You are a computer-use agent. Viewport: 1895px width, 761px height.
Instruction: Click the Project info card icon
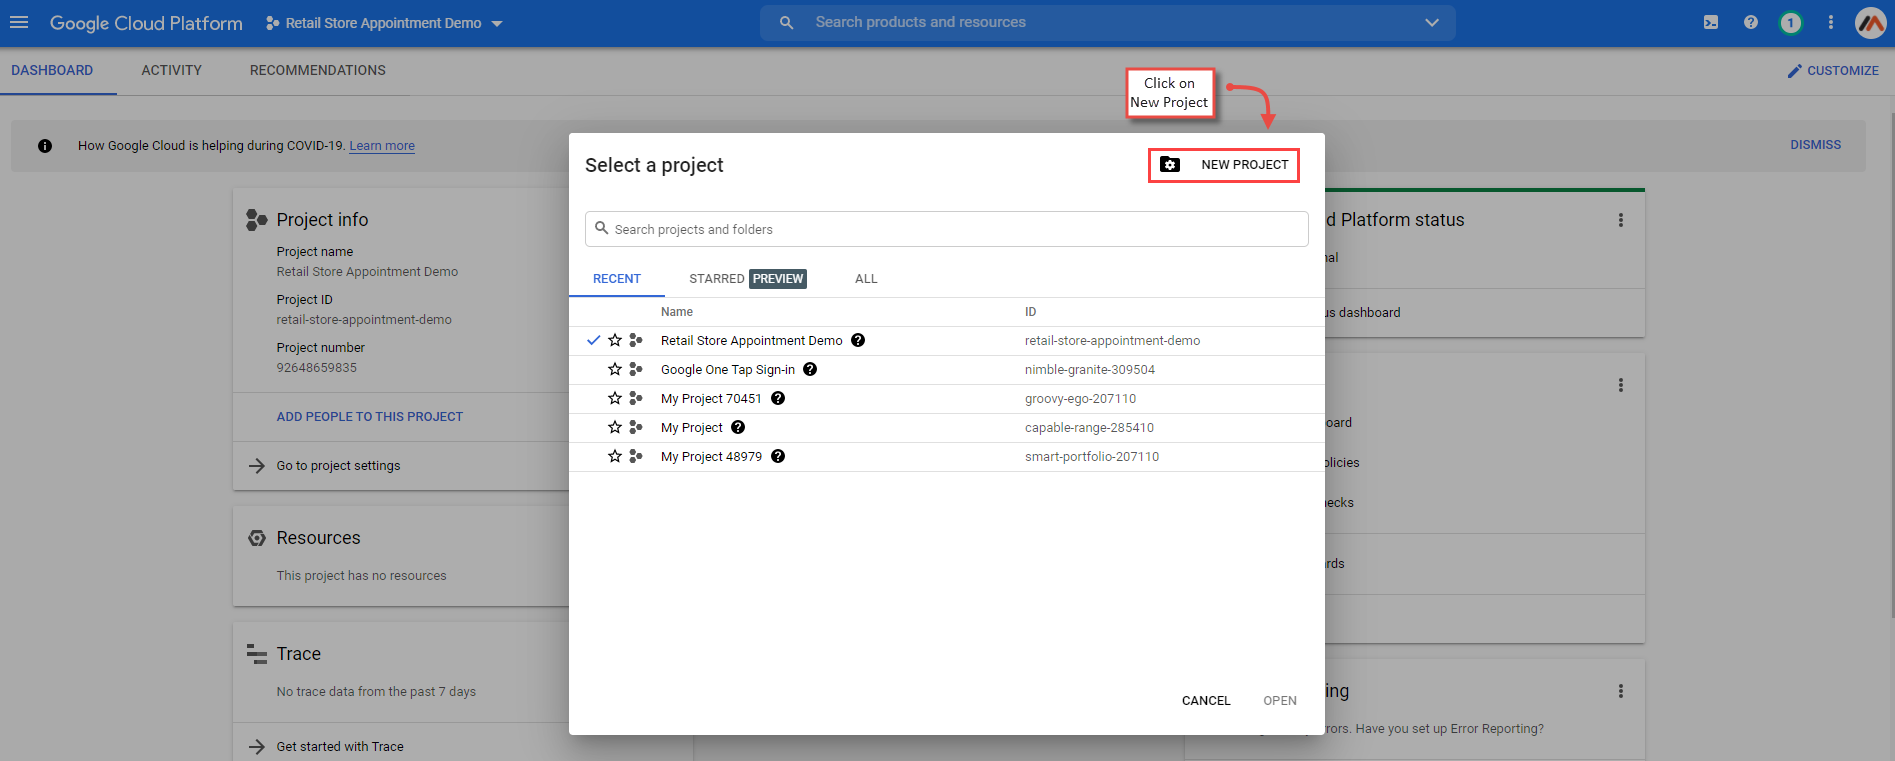pyautogui.click(x=257, y=220)
